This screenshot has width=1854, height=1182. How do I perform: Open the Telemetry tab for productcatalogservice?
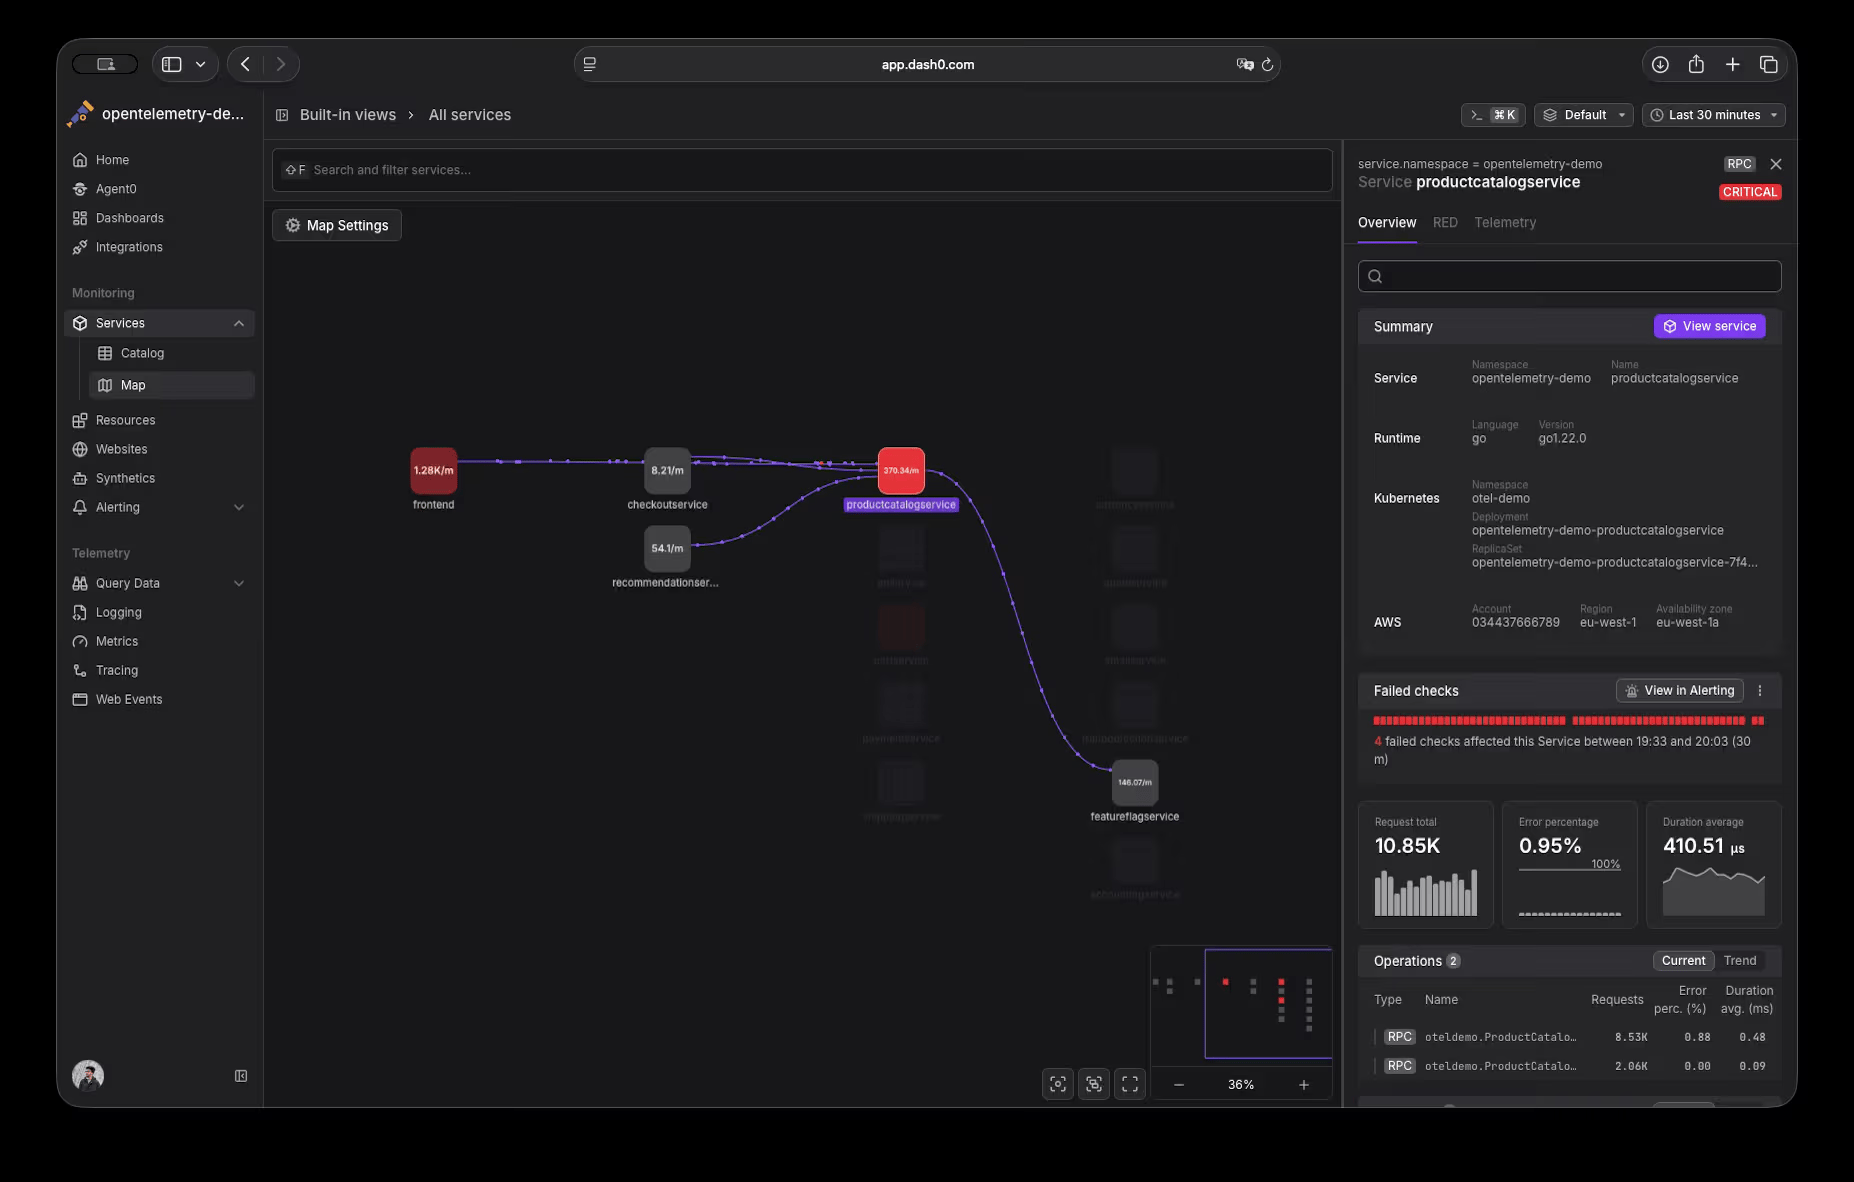pyautogui.click(x=1505, y=222)
